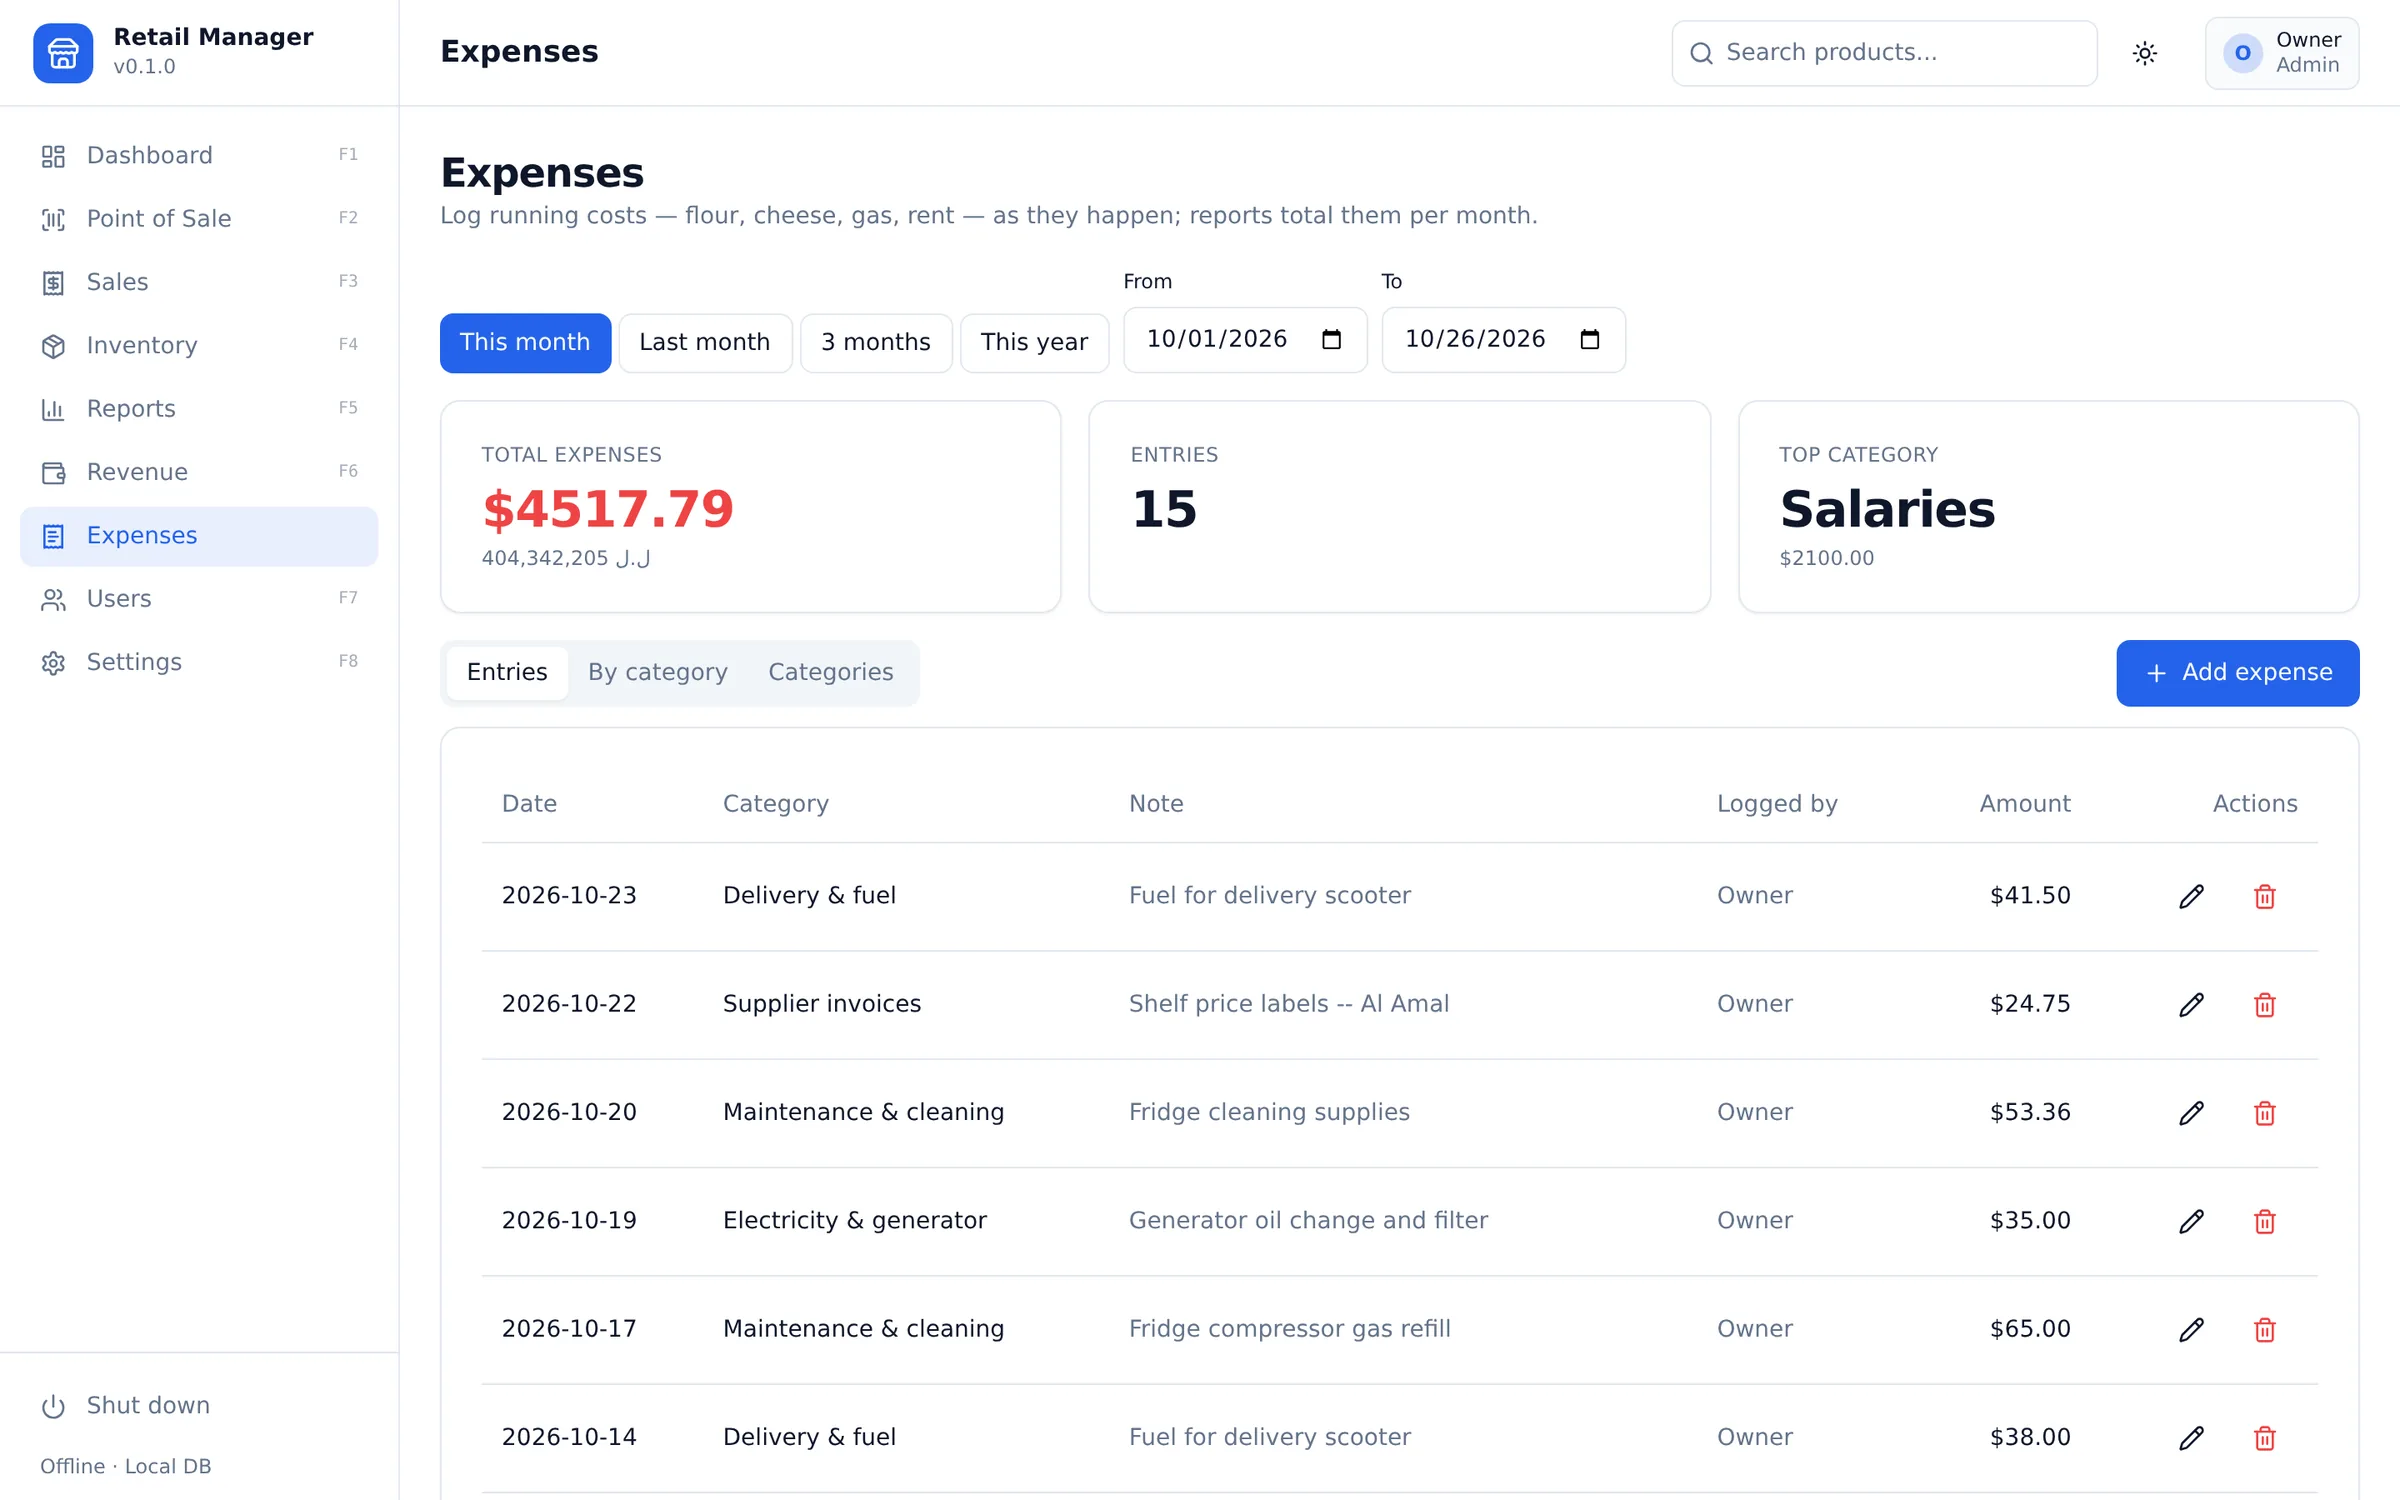
Task: Click the Owner avatar circle
Action: 2242,53
